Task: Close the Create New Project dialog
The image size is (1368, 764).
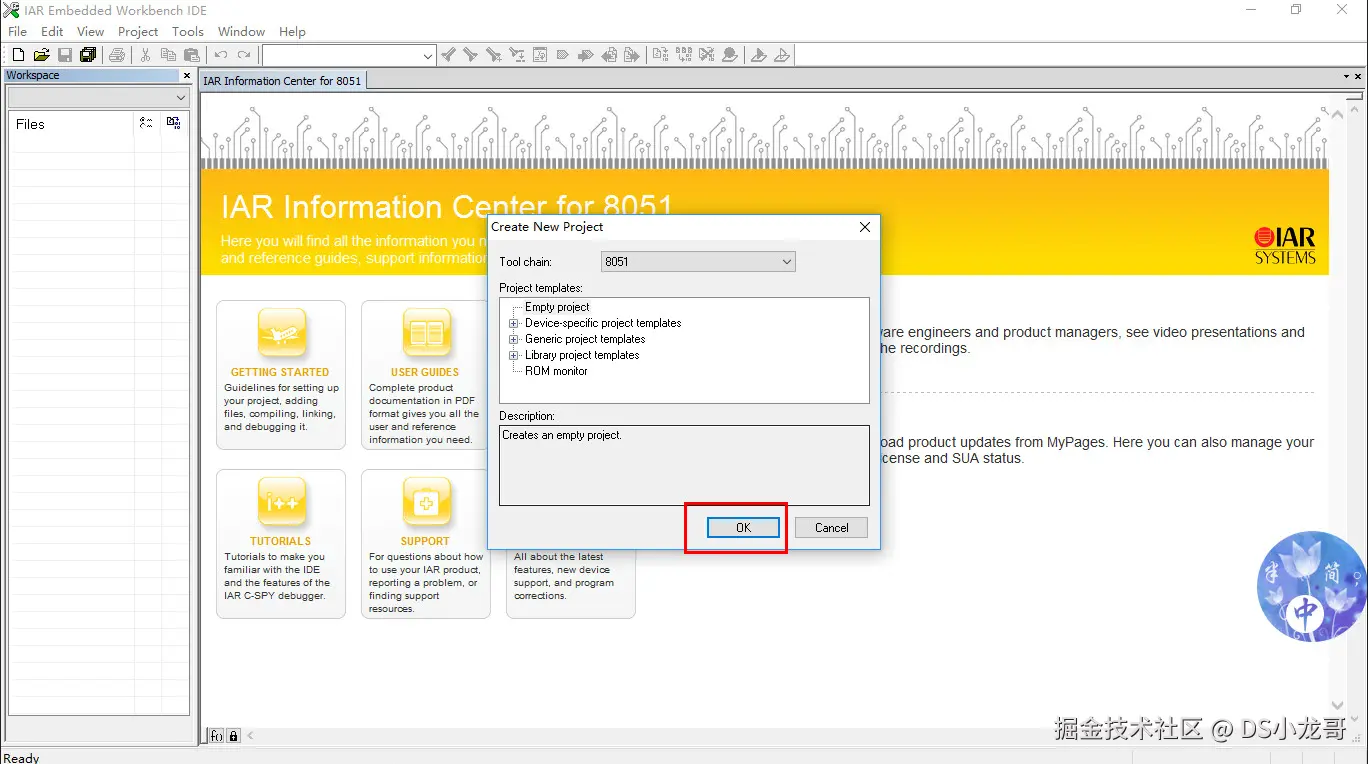Action: (x=865, y=227)
